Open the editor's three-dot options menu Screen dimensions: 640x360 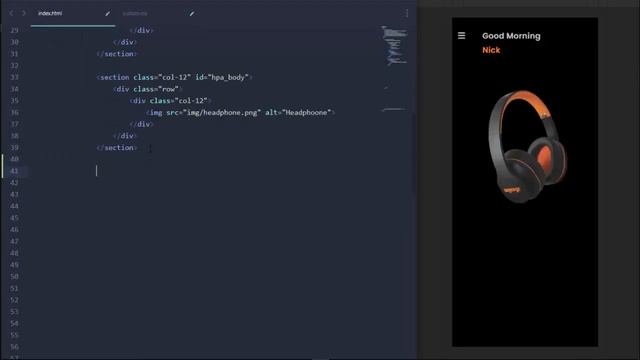407,13
